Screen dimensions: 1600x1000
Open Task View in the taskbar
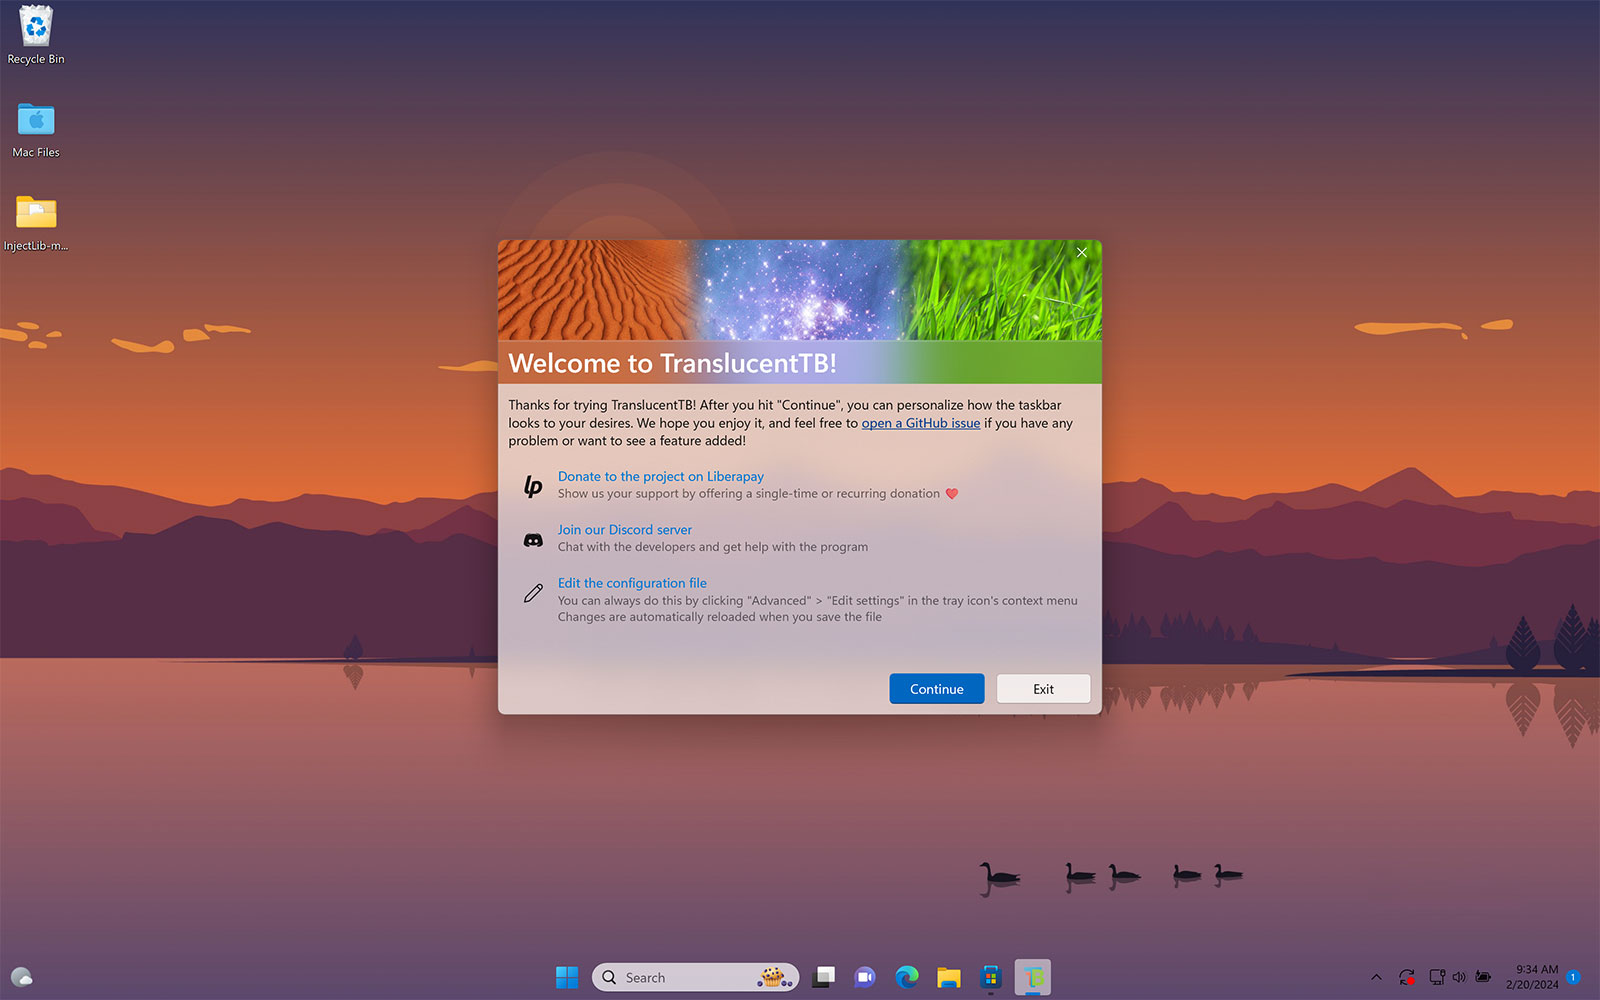(x=823, y=977)
